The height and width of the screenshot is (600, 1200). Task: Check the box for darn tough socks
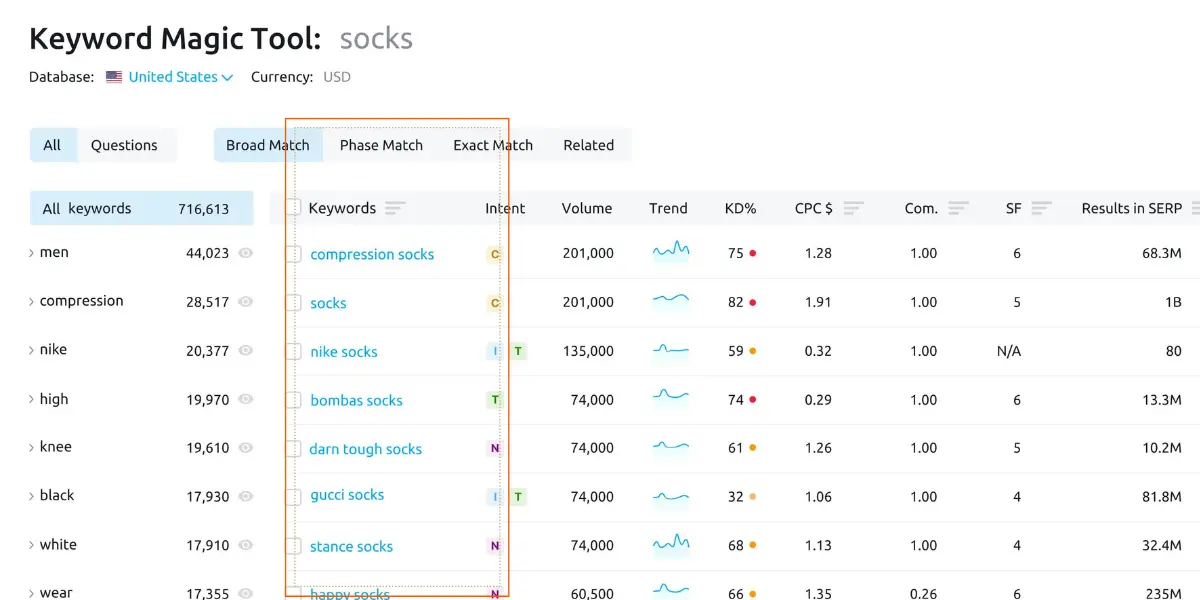point(293,448)
